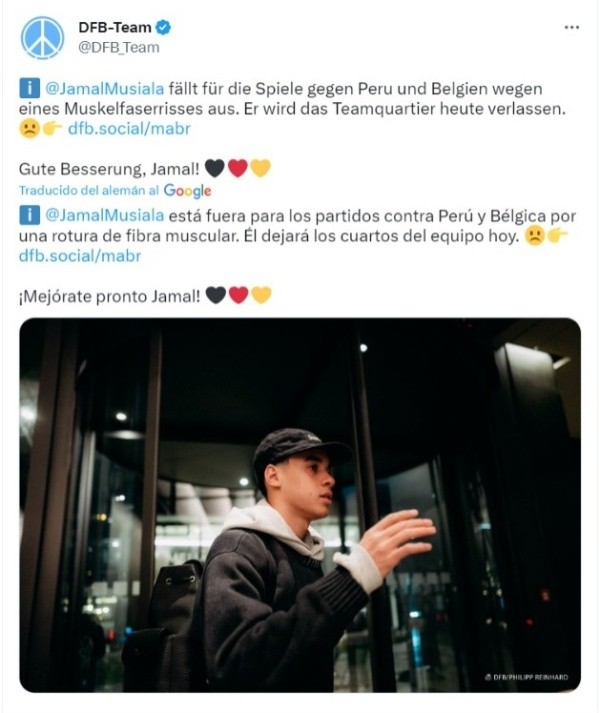
Task: Click the pointing hand emoji in translation
Action: pos(557,236)
